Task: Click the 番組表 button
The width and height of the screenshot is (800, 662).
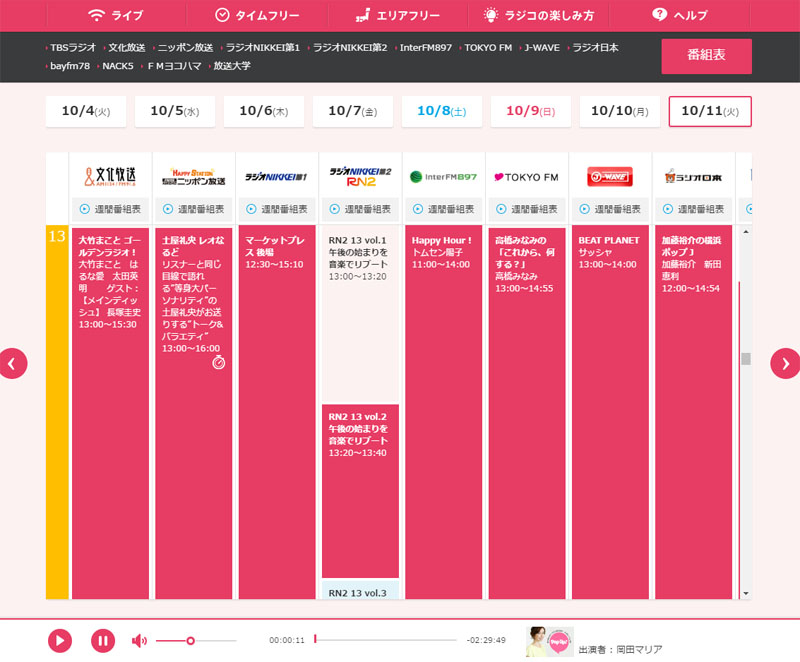Action: point(706,56)
